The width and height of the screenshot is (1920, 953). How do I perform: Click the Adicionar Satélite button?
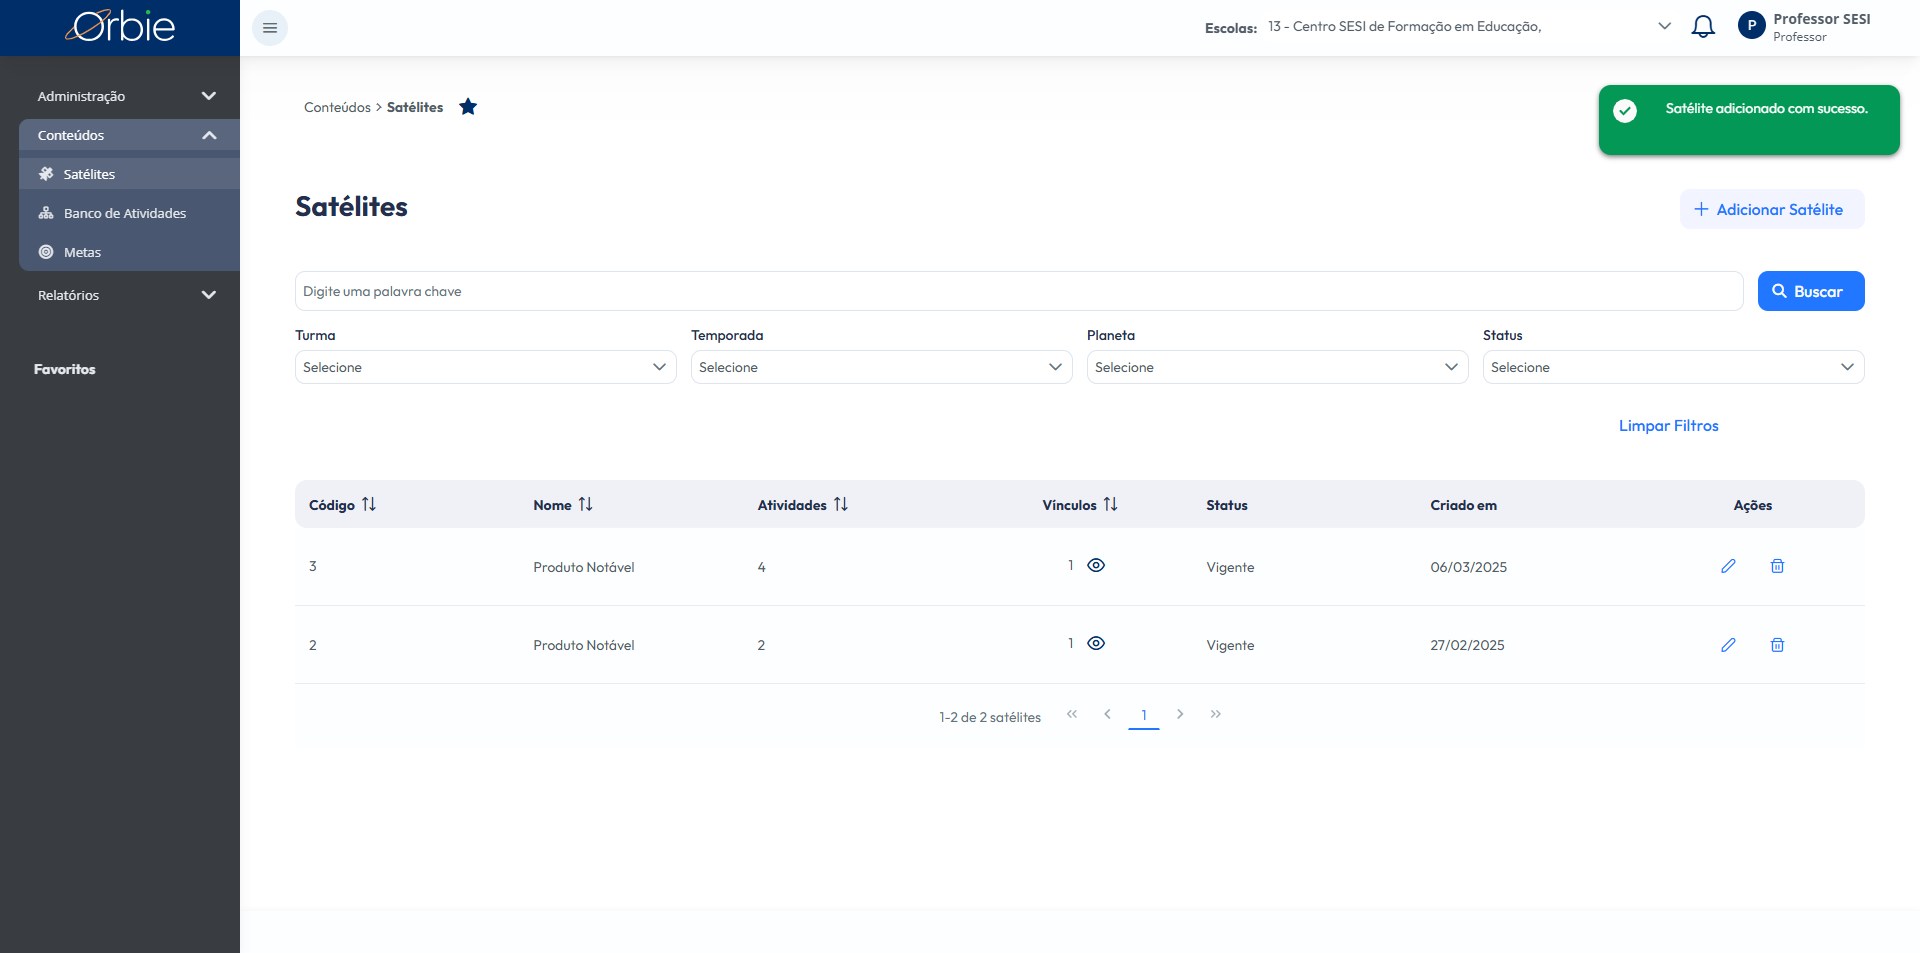1772,209
